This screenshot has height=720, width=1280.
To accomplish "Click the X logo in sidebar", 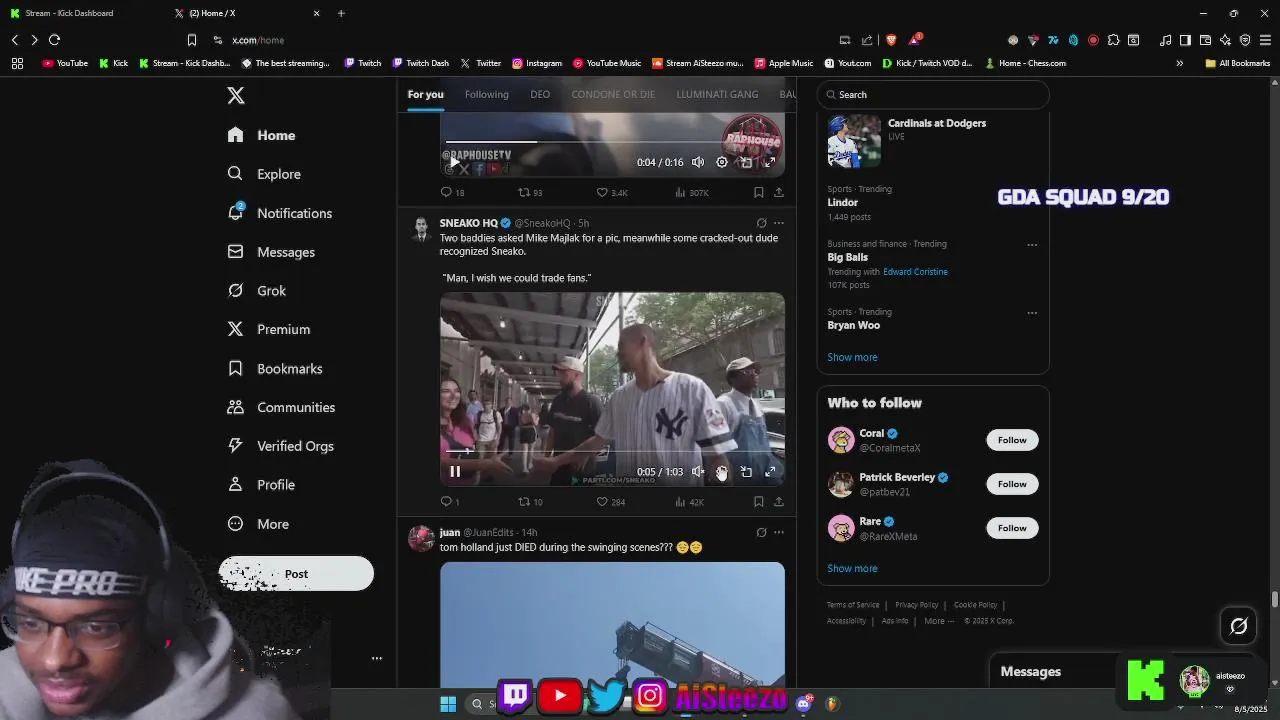I will pyautogui.click(x=236, y=95).
